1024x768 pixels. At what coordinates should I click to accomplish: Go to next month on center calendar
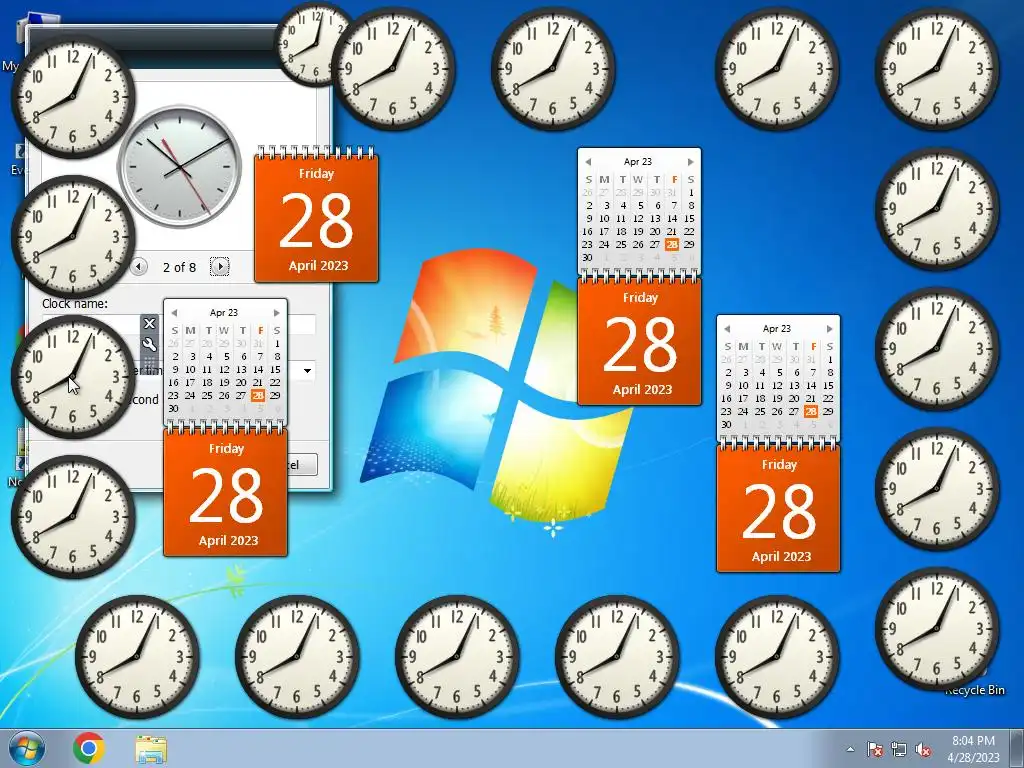click(x=691, y=161)
